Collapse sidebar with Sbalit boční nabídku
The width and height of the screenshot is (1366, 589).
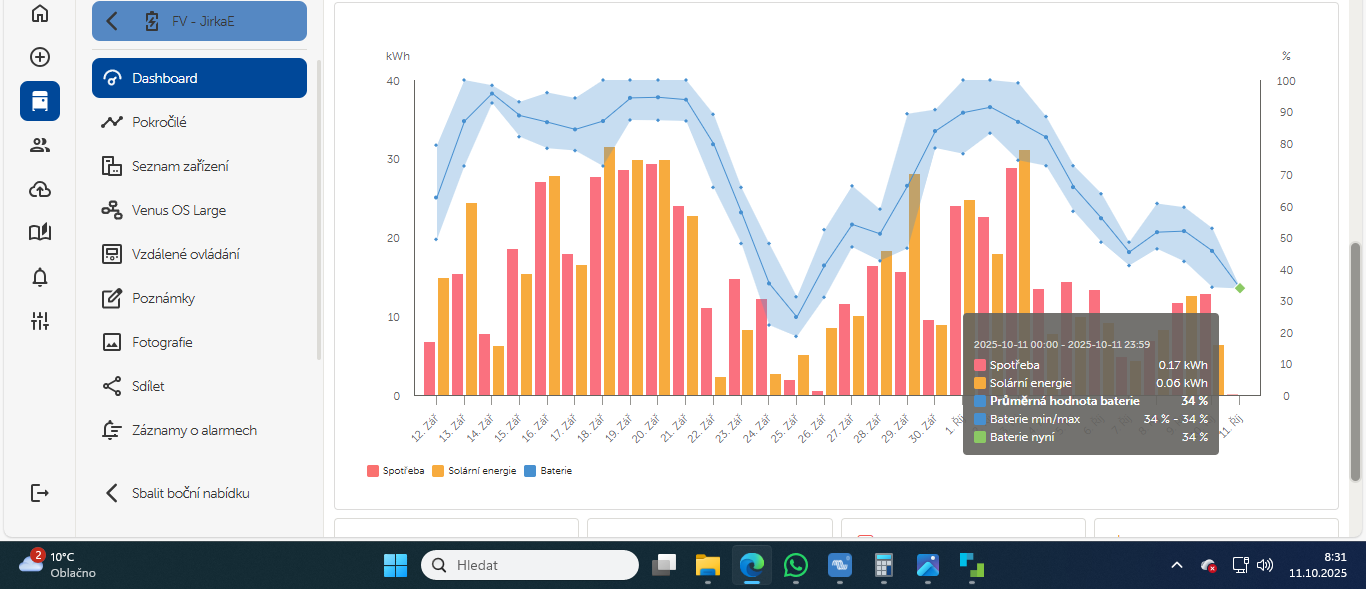190,493
